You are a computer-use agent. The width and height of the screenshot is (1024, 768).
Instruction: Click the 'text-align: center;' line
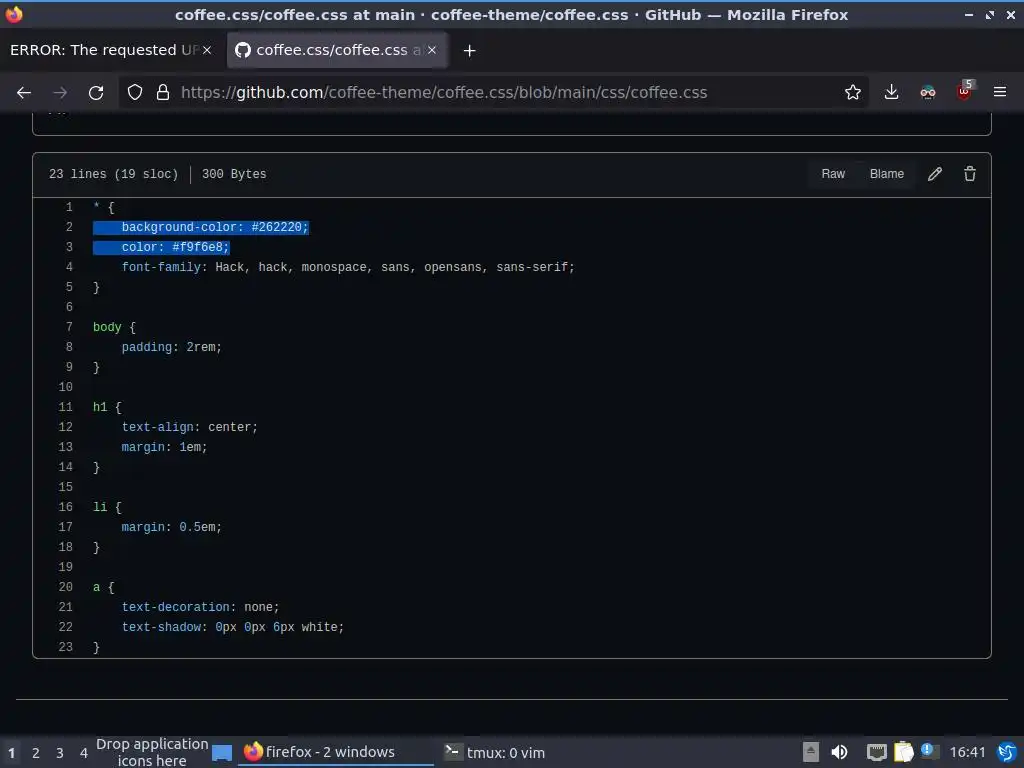point(189,427)
